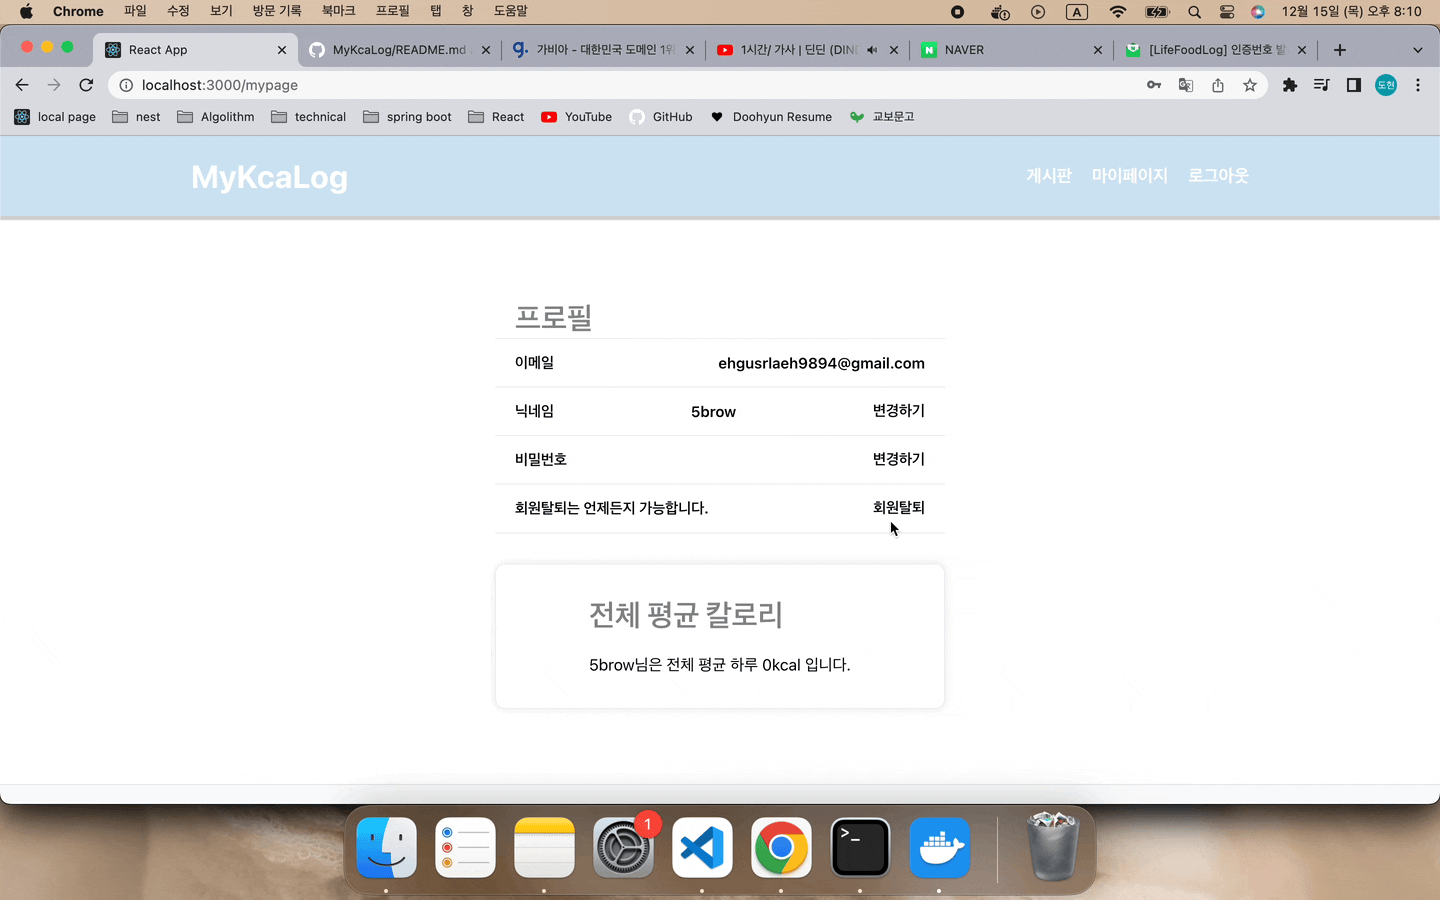The height and width of the screenshot is (900, 1440).
Task: Open Google Translate icon in address bar
Action: point(1185,85)
